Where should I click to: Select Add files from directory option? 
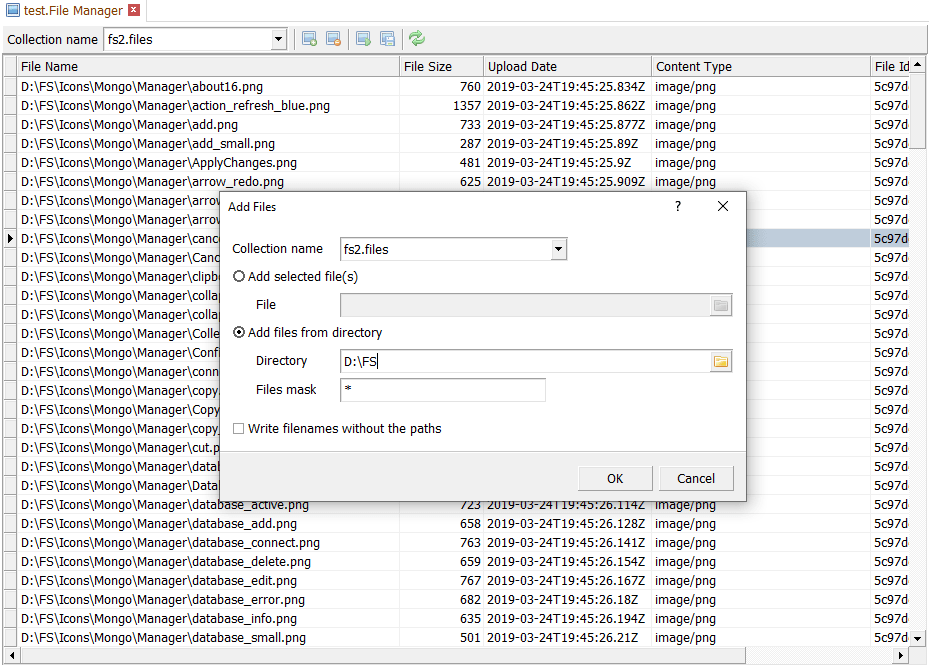coord(239,332)
